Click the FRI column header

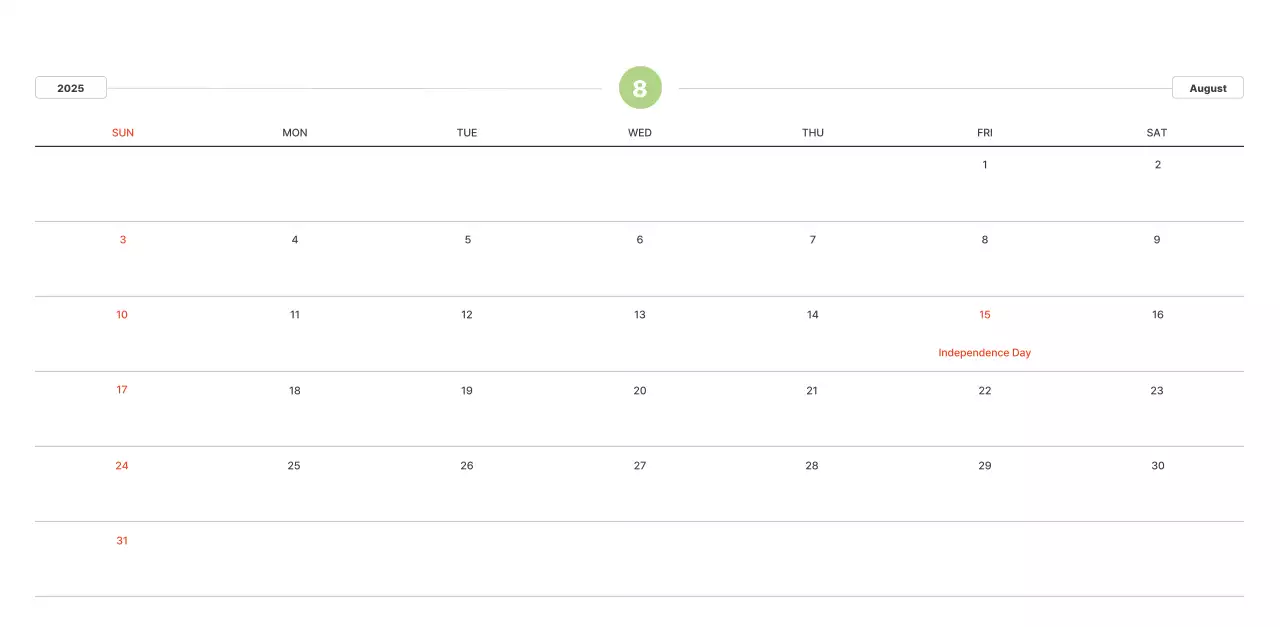984,133
